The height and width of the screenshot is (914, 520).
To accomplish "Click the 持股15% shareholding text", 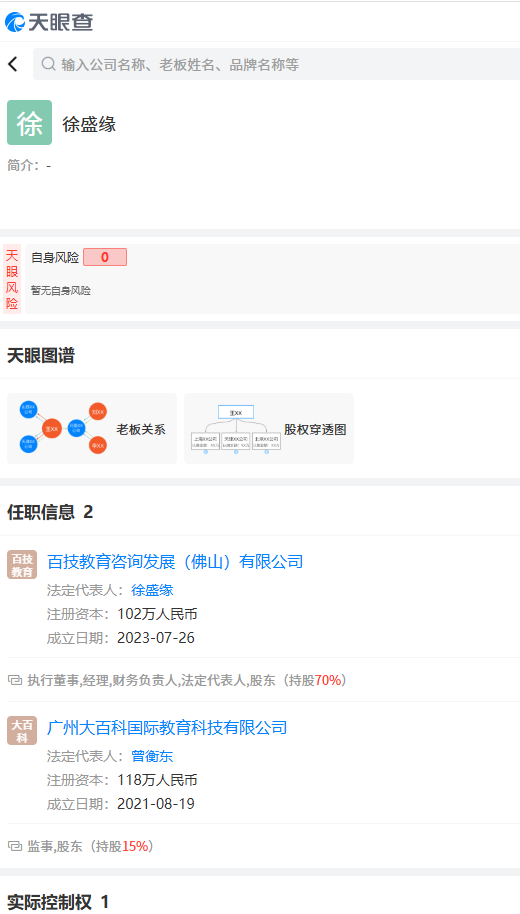I will coord(122,846).
